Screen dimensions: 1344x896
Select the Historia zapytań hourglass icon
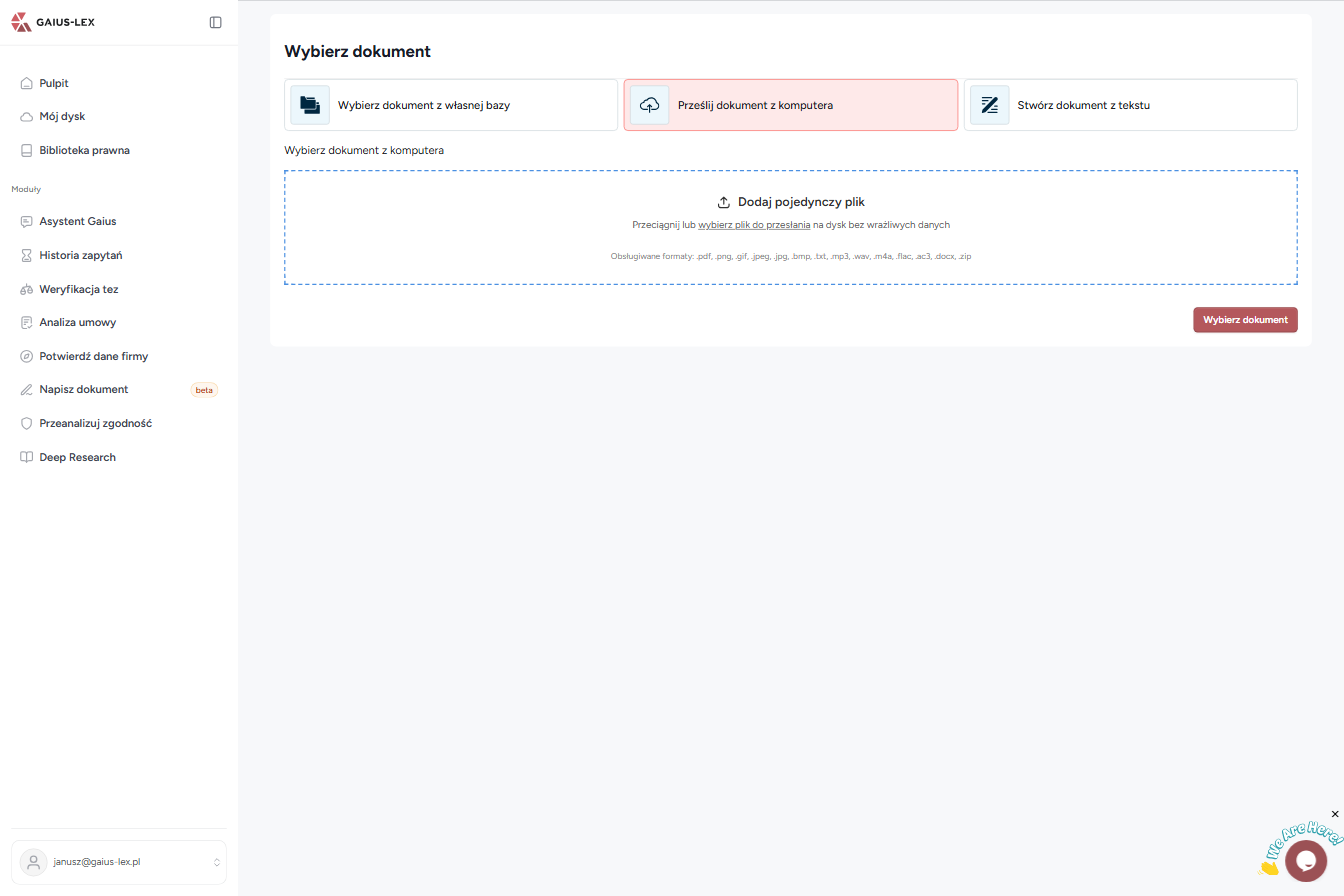tap(27, 256)
